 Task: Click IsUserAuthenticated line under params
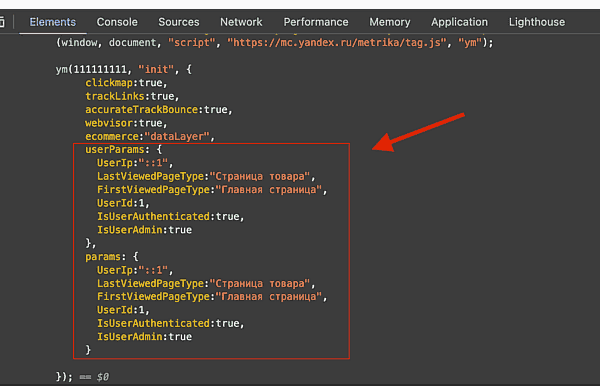click(x=171, y=324)
